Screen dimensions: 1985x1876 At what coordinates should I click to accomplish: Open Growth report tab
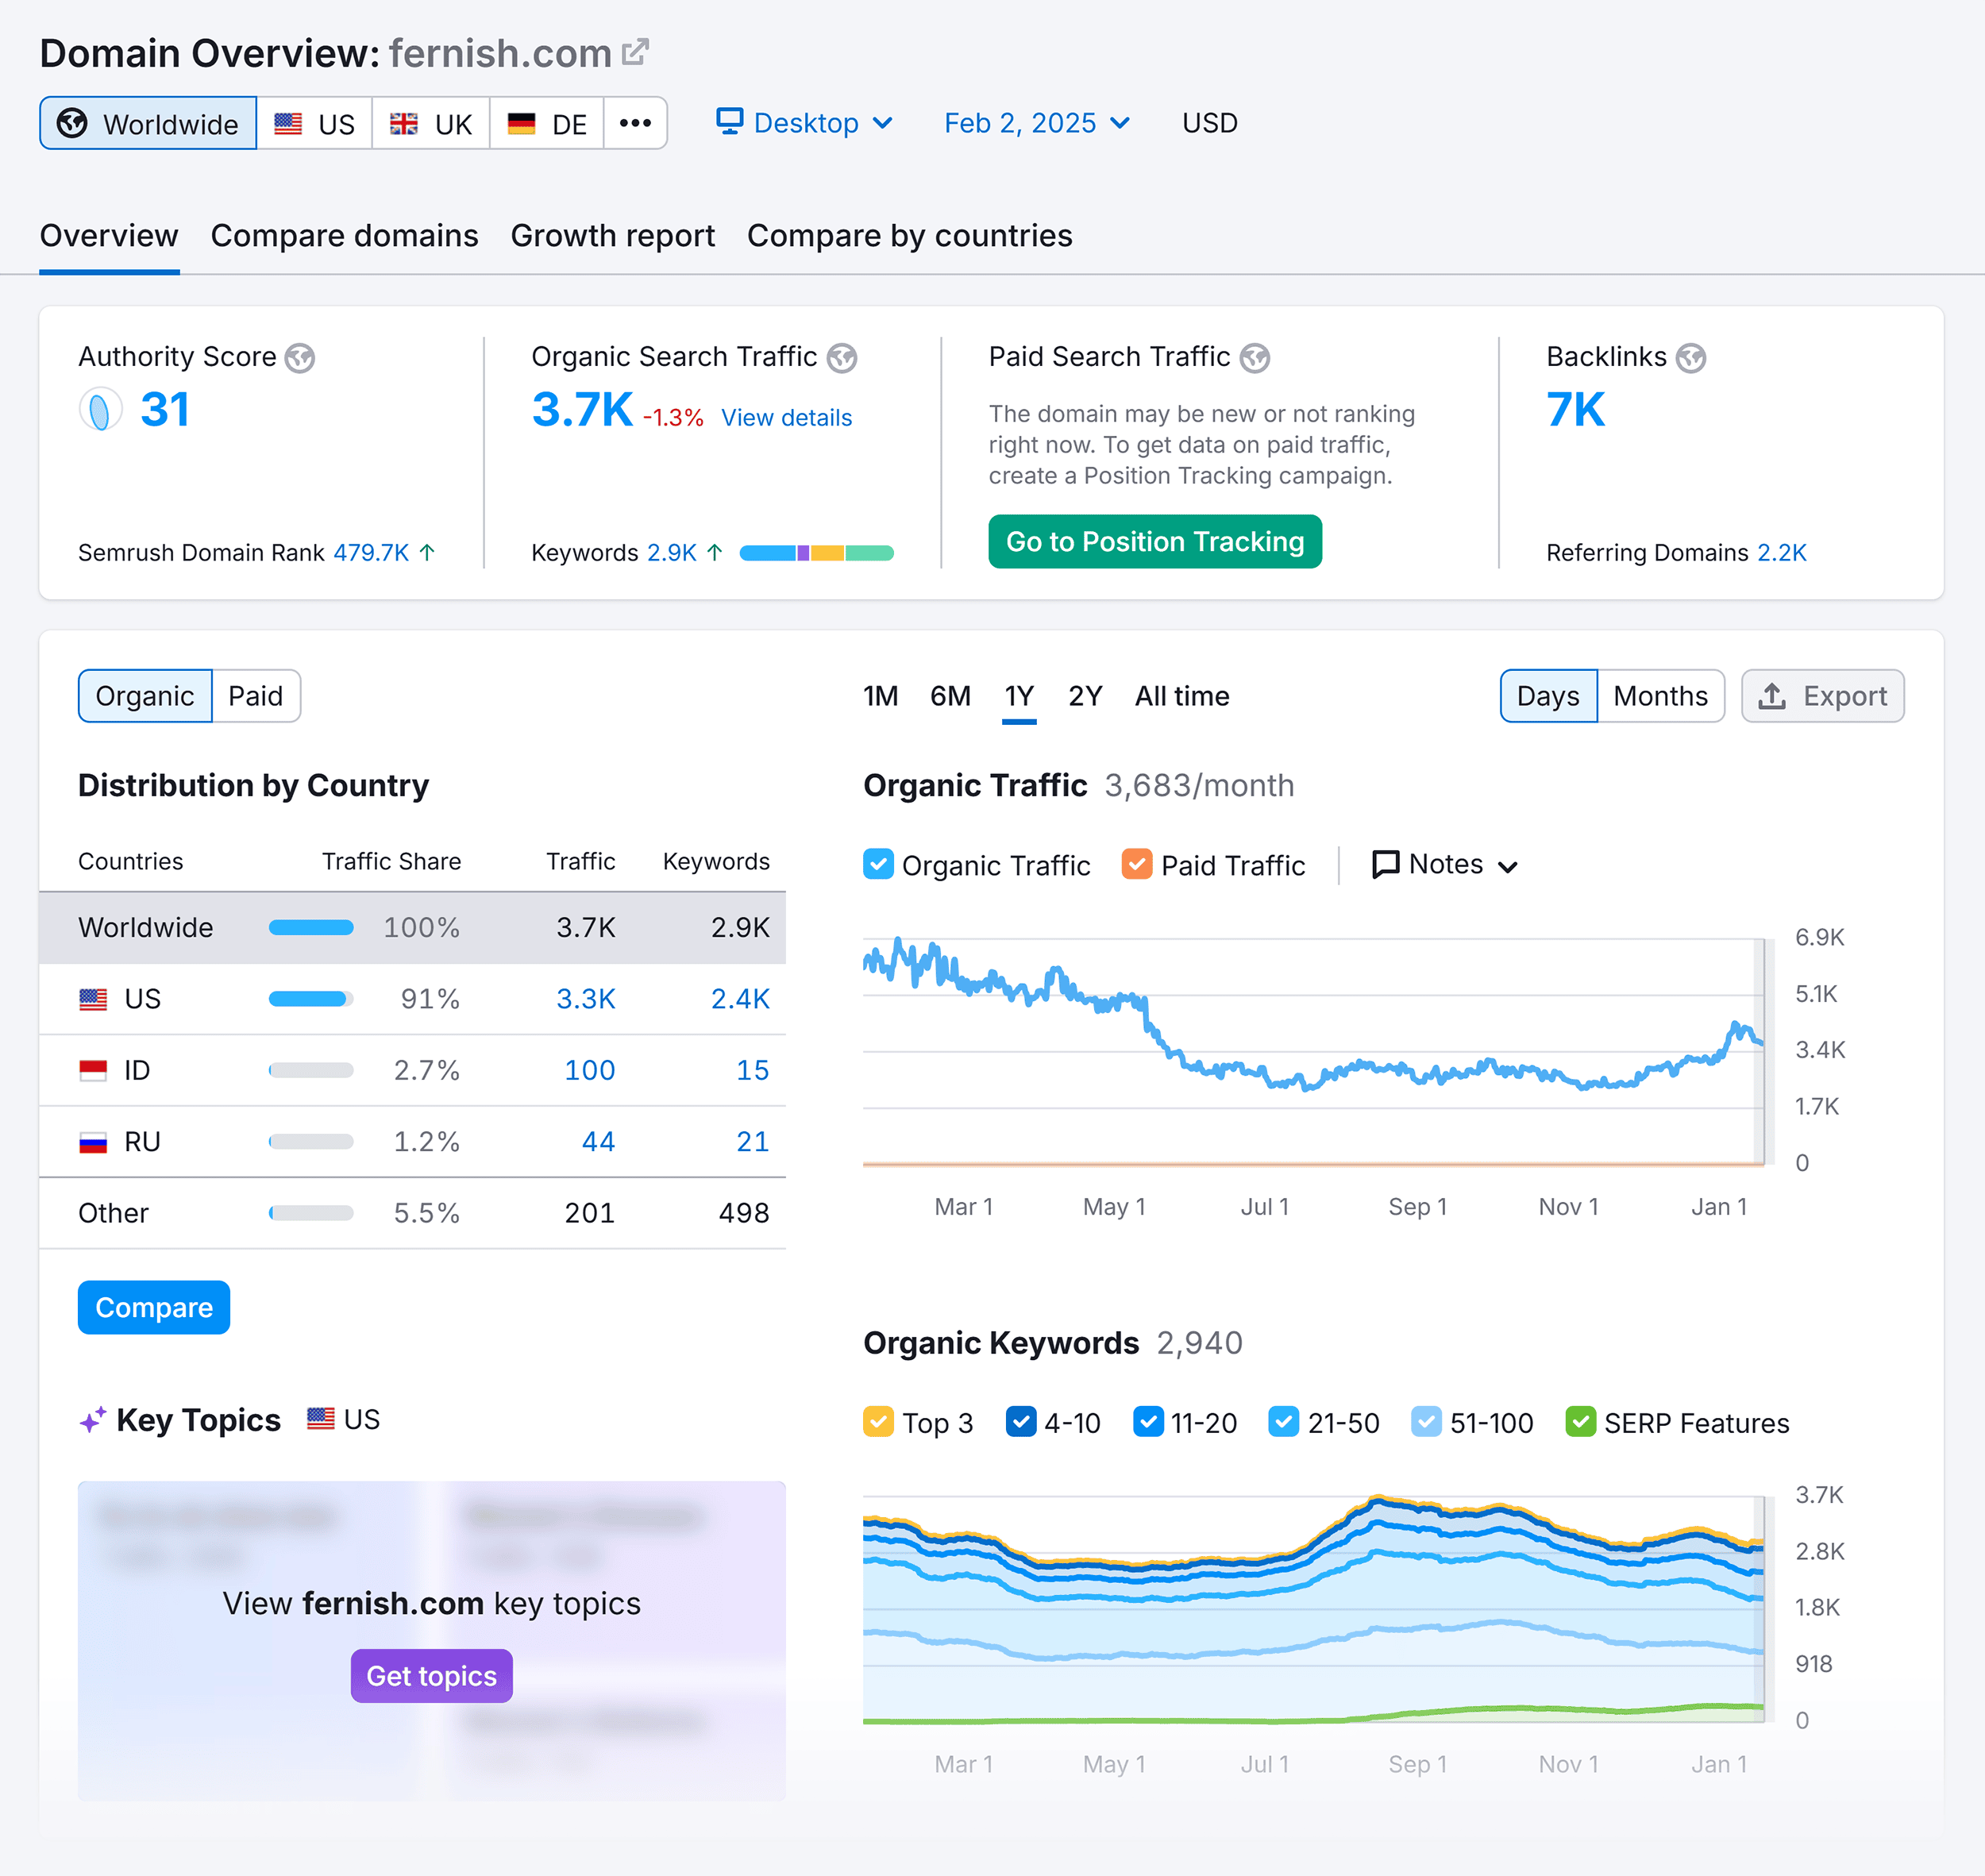pyautogui.click(x=613, y=236)
